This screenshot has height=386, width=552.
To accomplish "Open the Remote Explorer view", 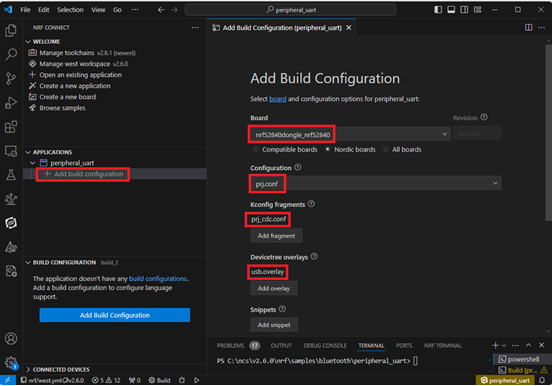I will click(x=11, y=151).
